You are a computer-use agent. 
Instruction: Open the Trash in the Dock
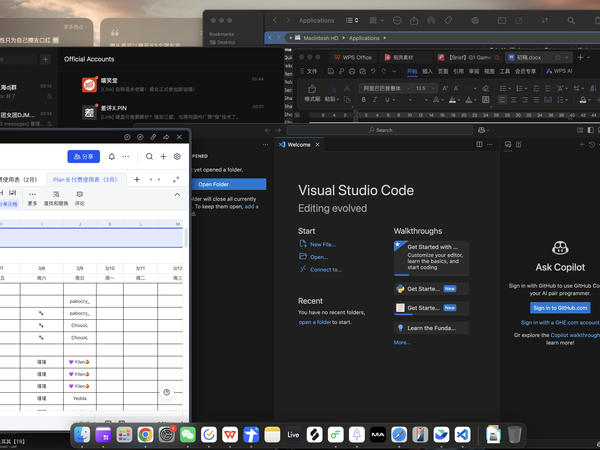[x=515, y=435]
